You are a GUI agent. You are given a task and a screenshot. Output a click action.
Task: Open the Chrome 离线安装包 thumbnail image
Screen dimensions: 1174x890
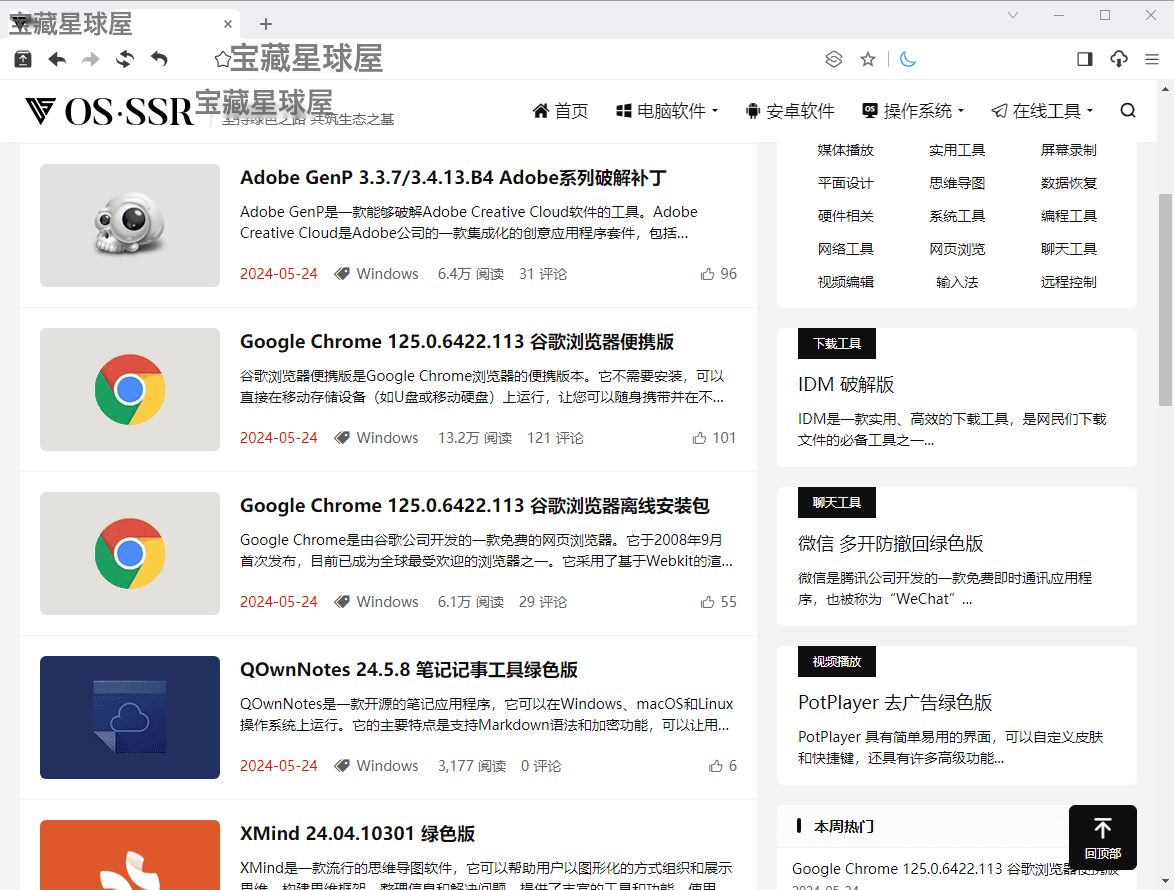pos(130,553)
